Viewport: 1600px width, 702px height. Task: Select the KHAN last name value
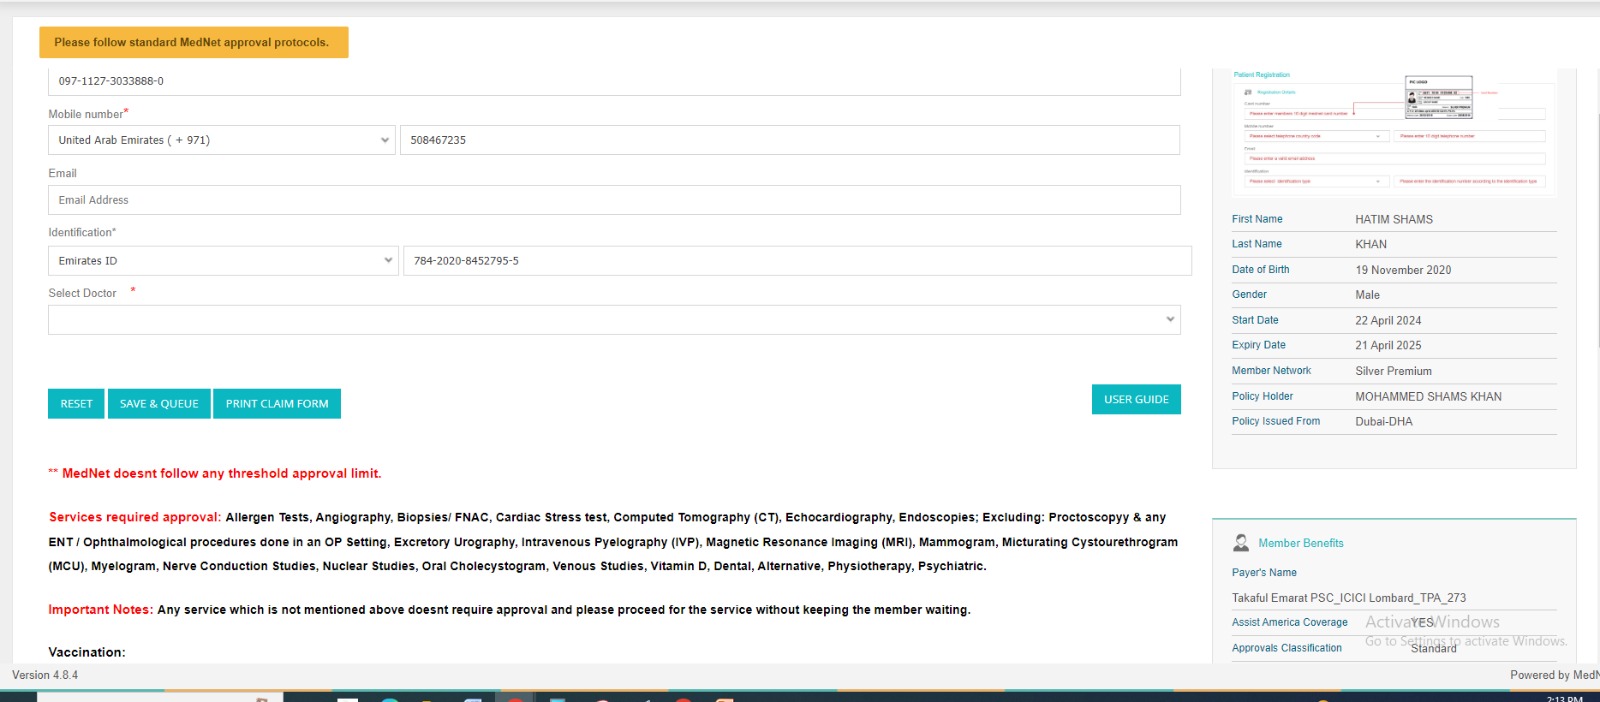point(1371,244)
